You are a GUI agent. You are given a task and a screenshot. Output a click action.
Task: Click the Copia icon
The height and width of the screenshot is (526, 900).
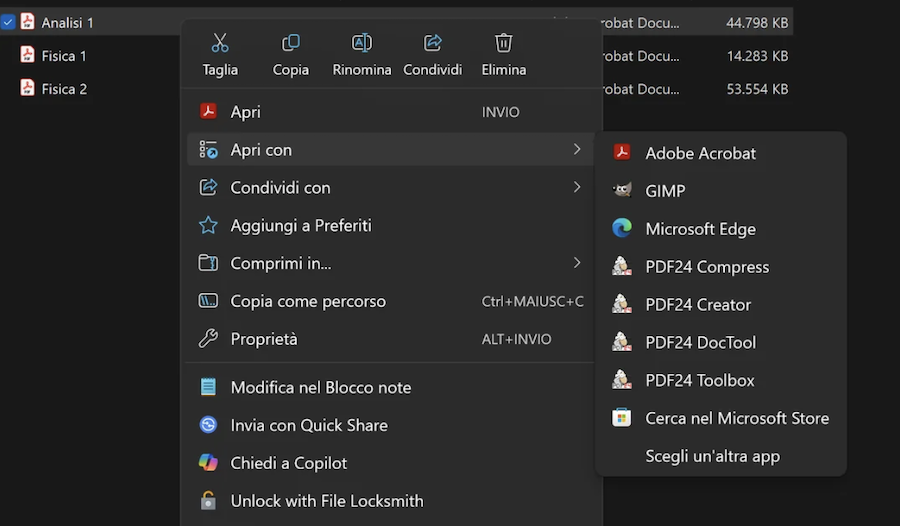pyautogui.click(x=291, y=43)
